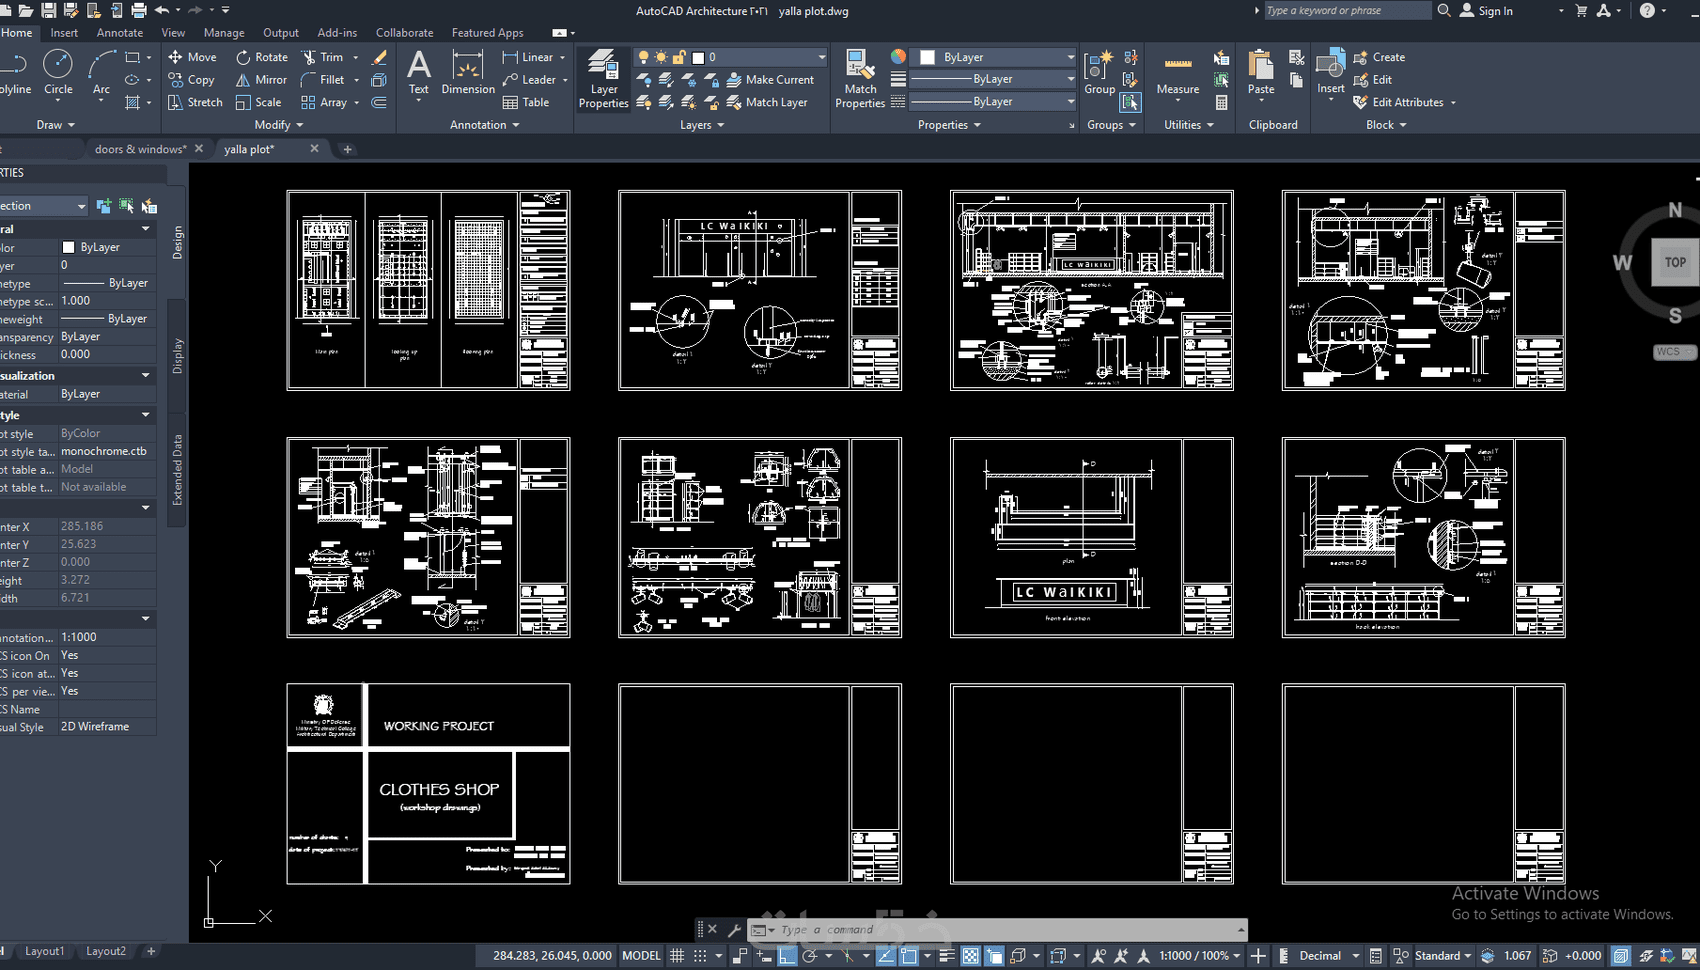Viewport: 1700px width, 970px height.
Task: Click the Insert block tool
Action: (1331, 73)
